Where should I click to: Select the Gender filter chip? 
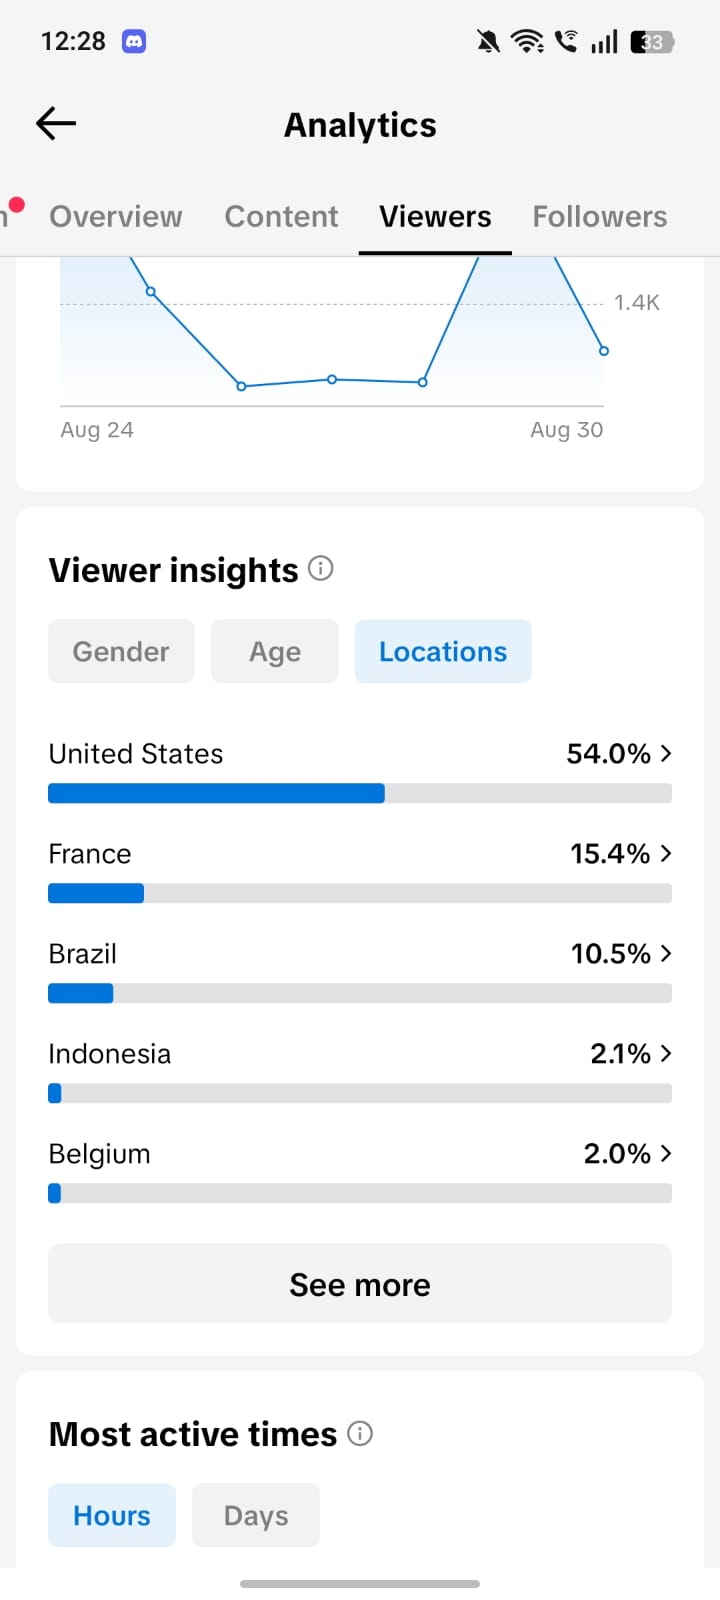(x=121, y=651)
